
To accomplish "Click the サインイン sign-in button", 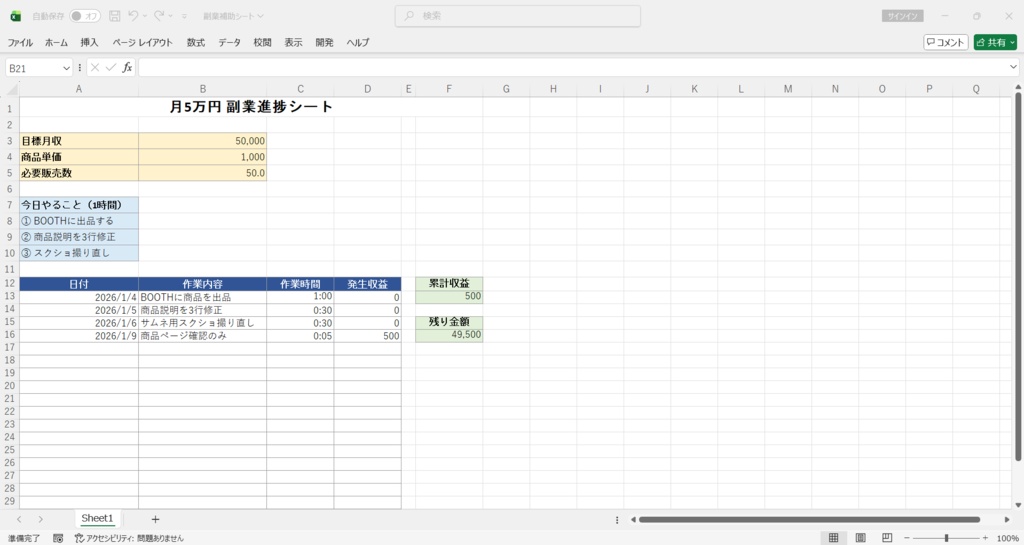I will tap(902, 16).
